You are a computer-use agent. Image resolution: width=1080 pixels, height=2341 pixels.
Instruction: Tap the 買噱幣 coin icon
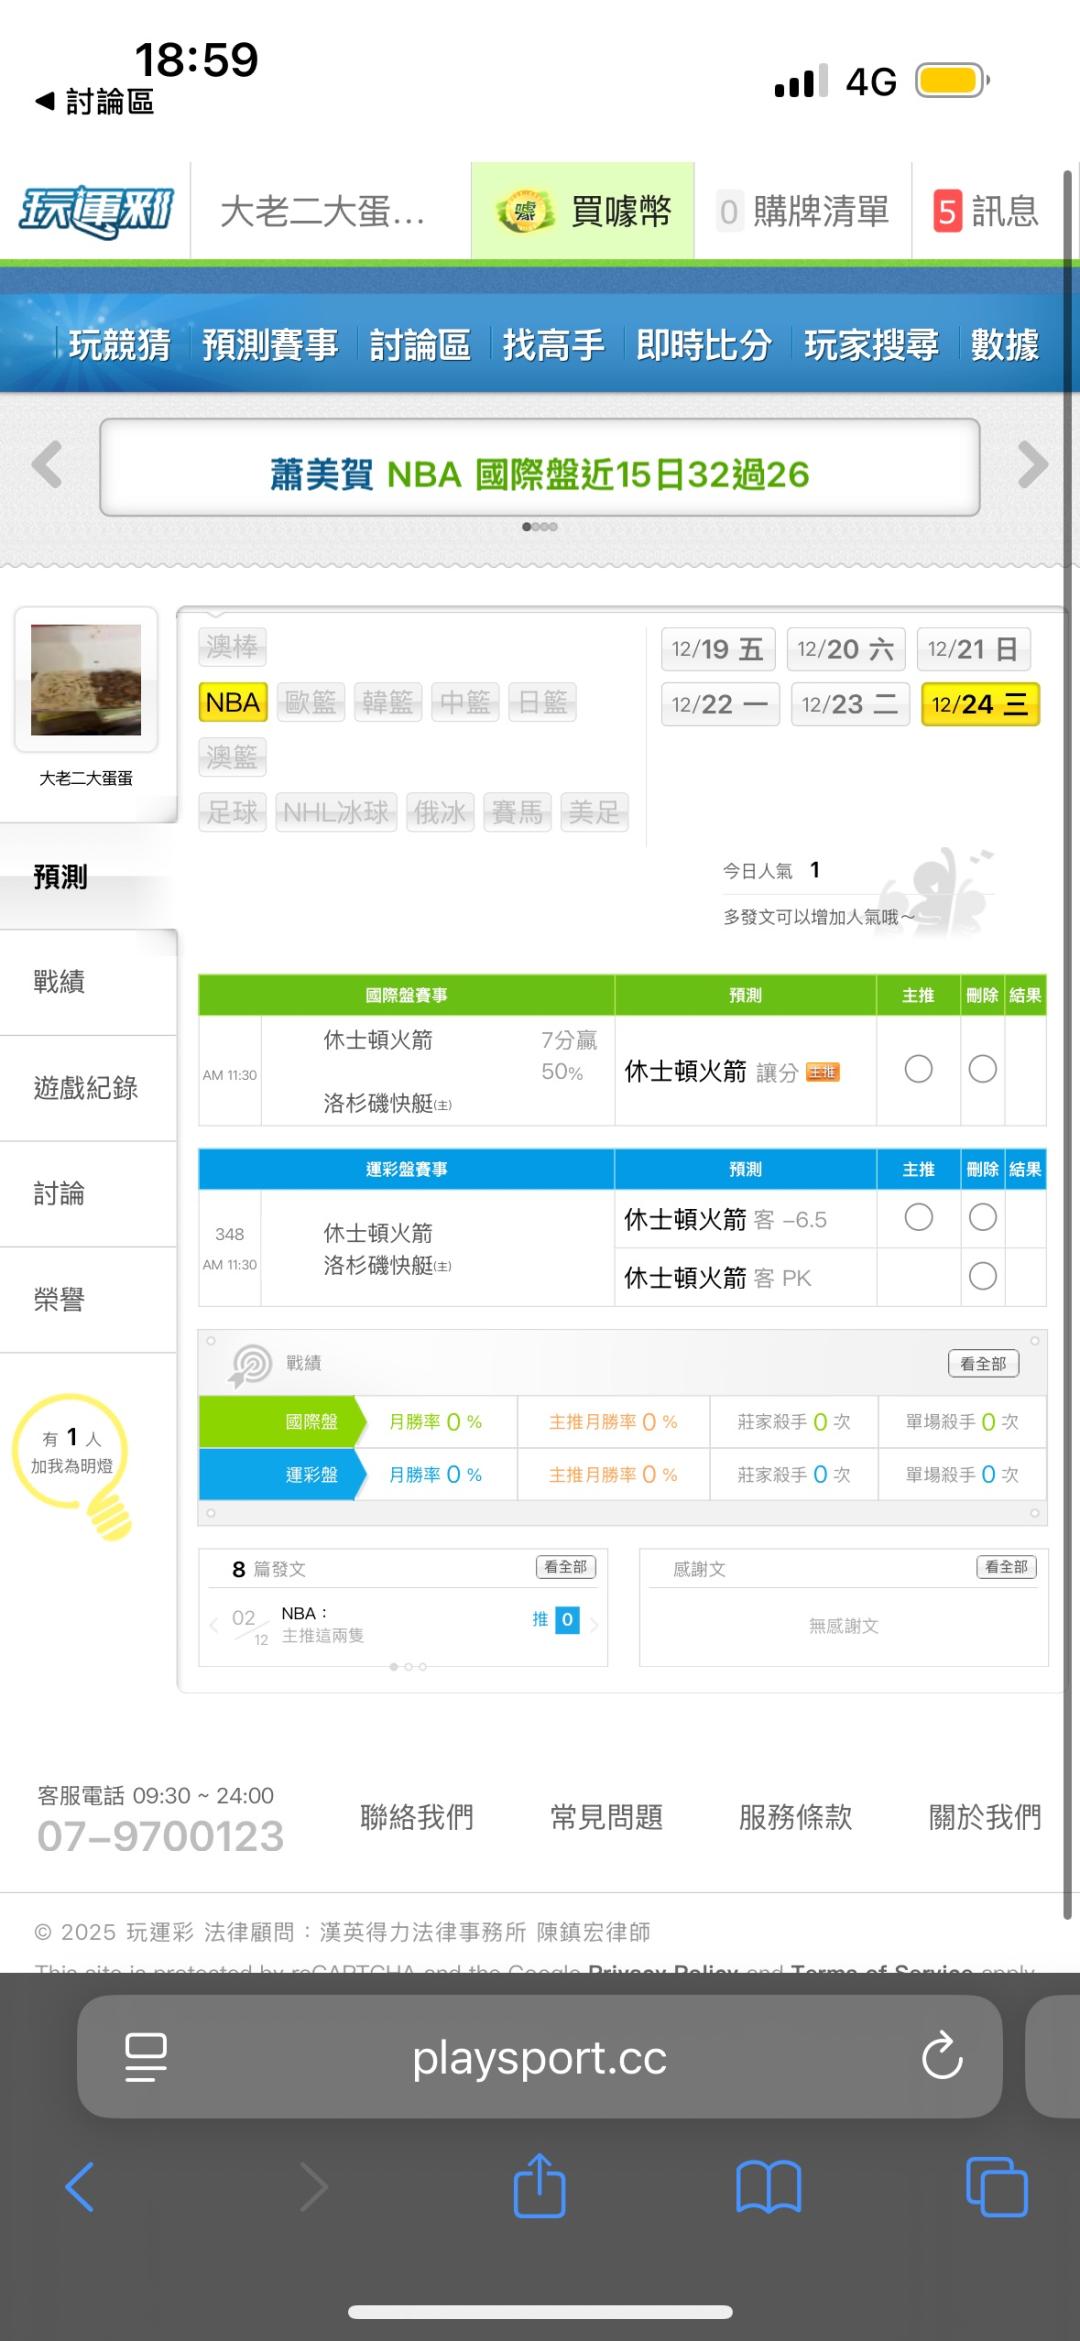[525, 211]
